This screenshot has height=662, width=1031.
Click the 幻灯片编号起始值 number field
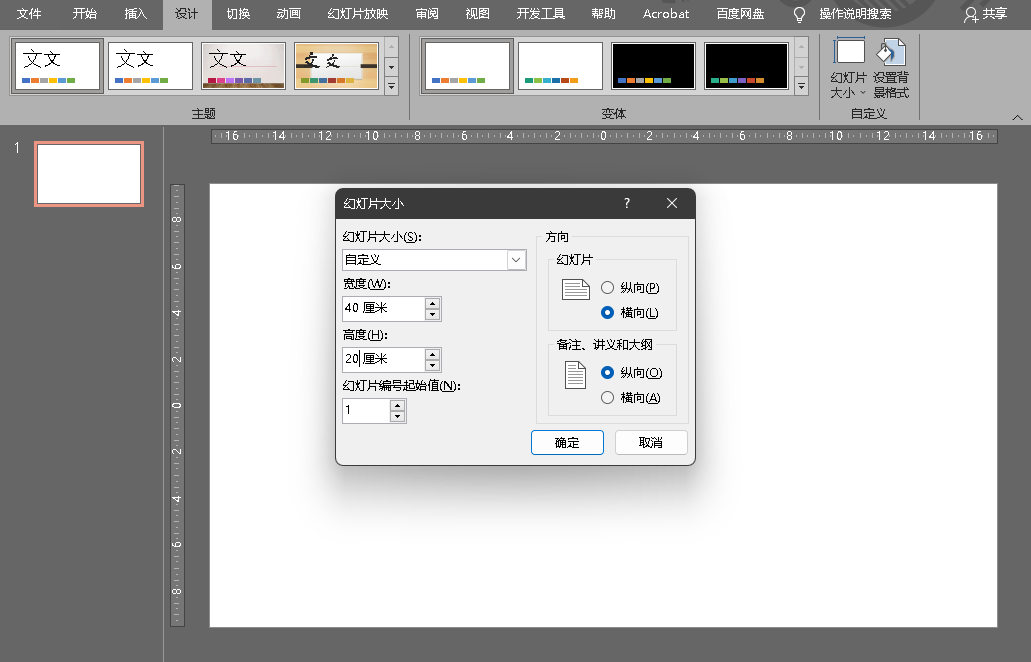pyautogui.click(x=366, y=410)
